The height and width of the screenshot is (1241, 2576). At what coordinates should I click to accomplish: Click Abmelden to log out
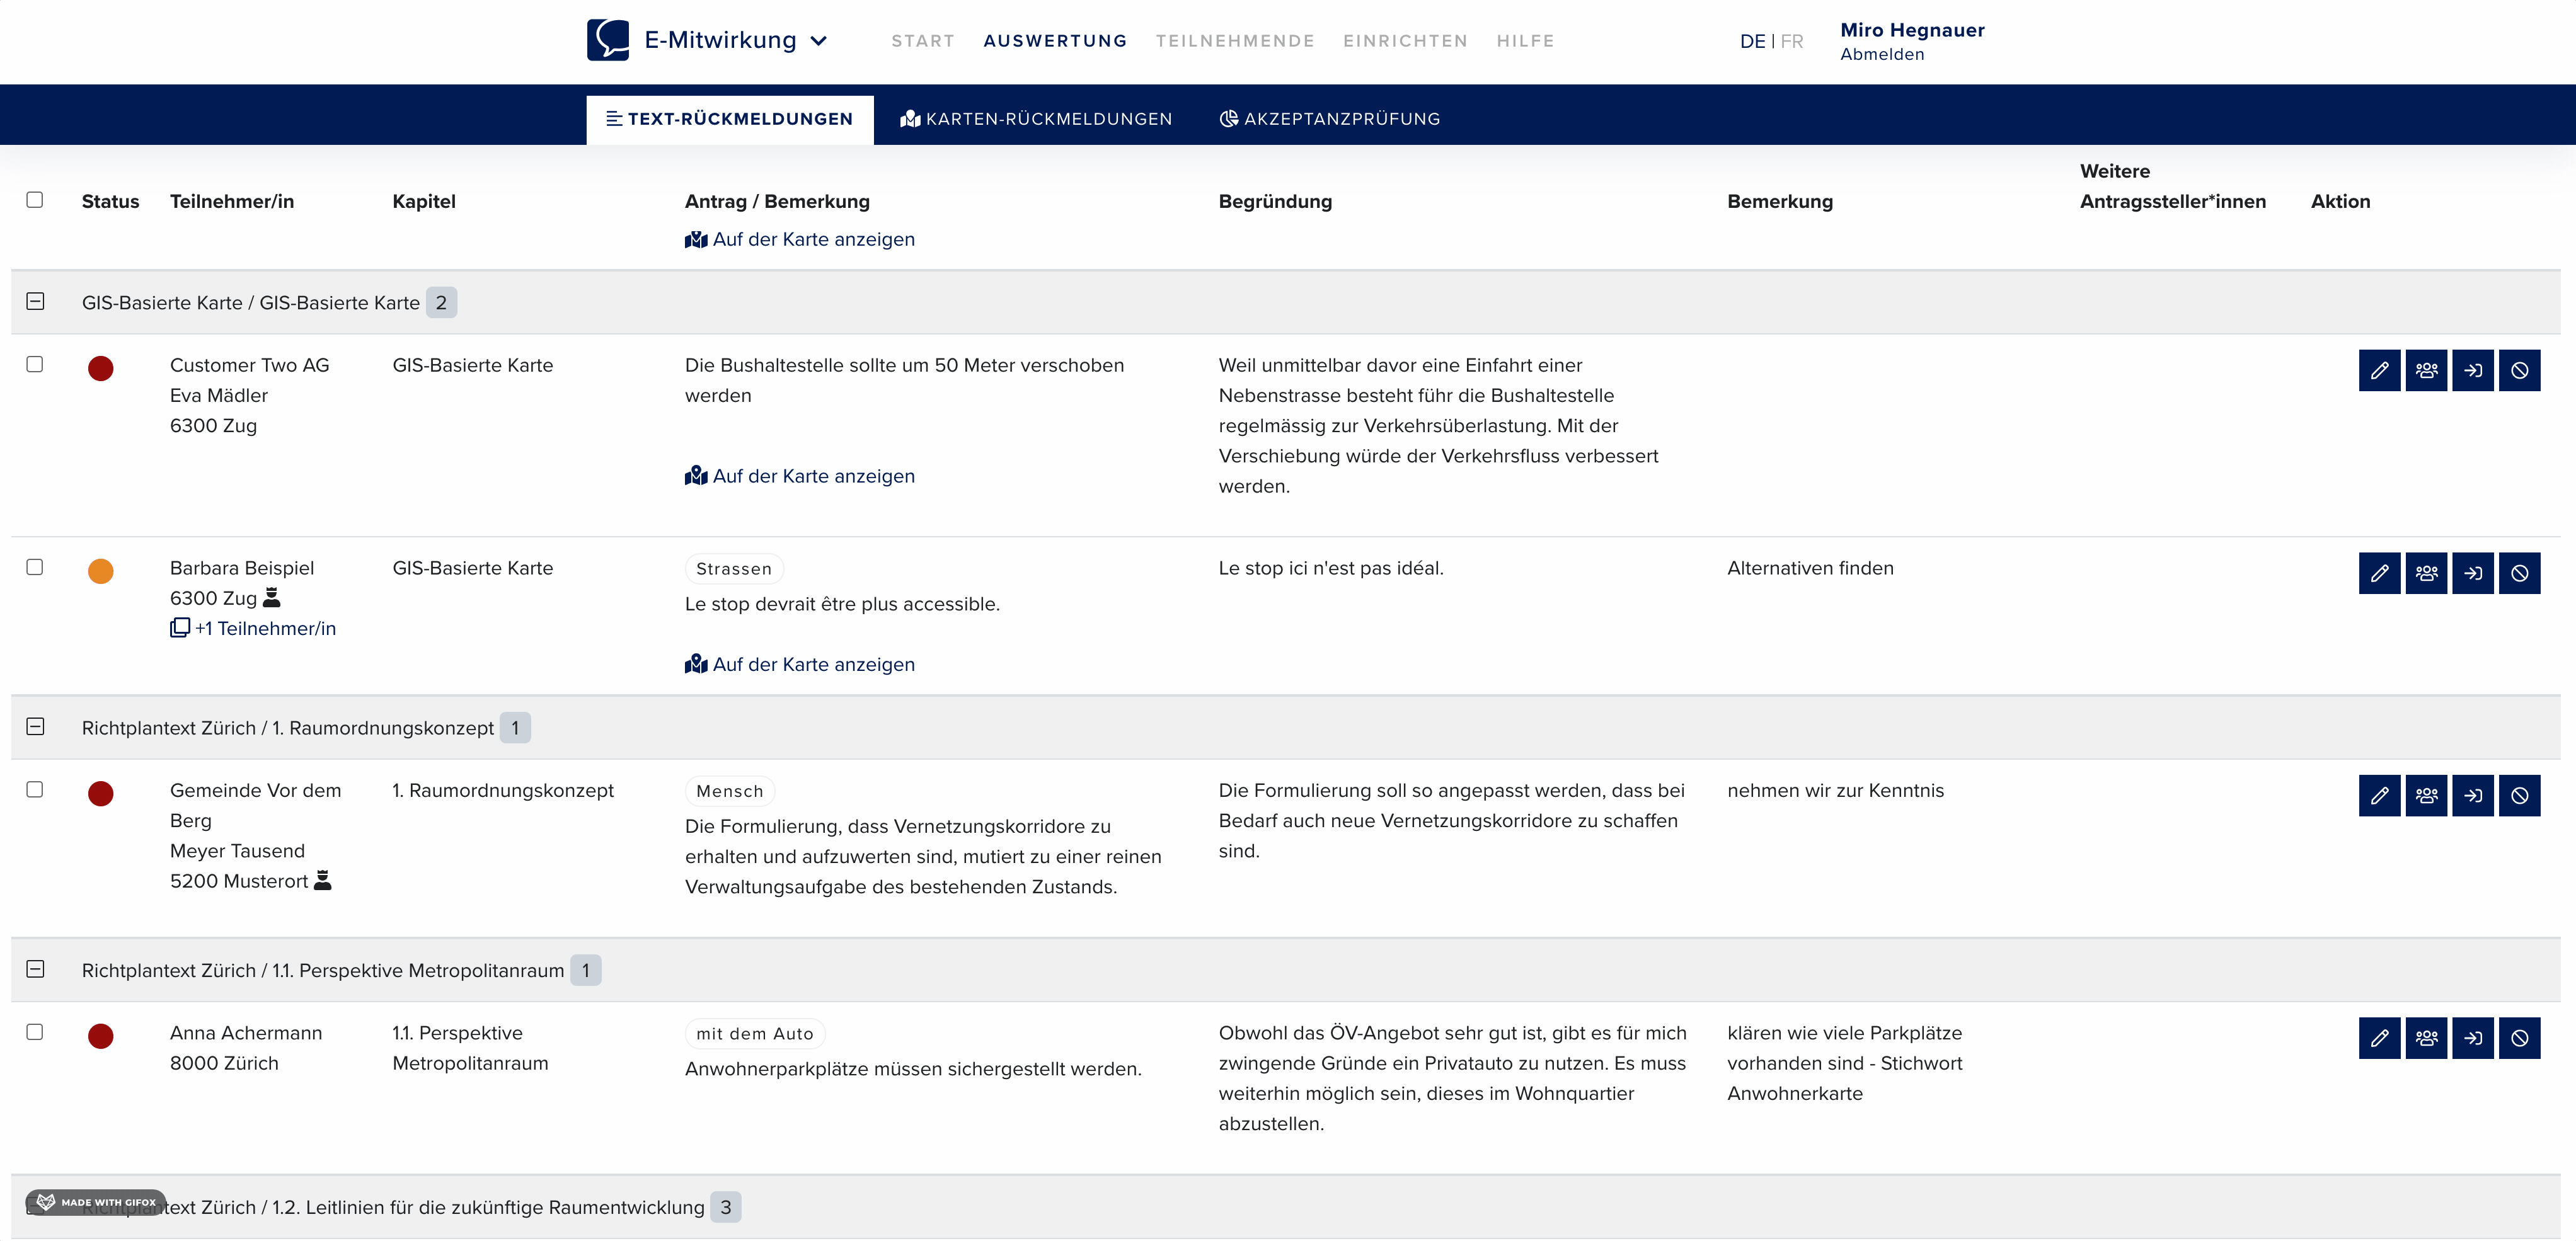(x=1882, y=55)
